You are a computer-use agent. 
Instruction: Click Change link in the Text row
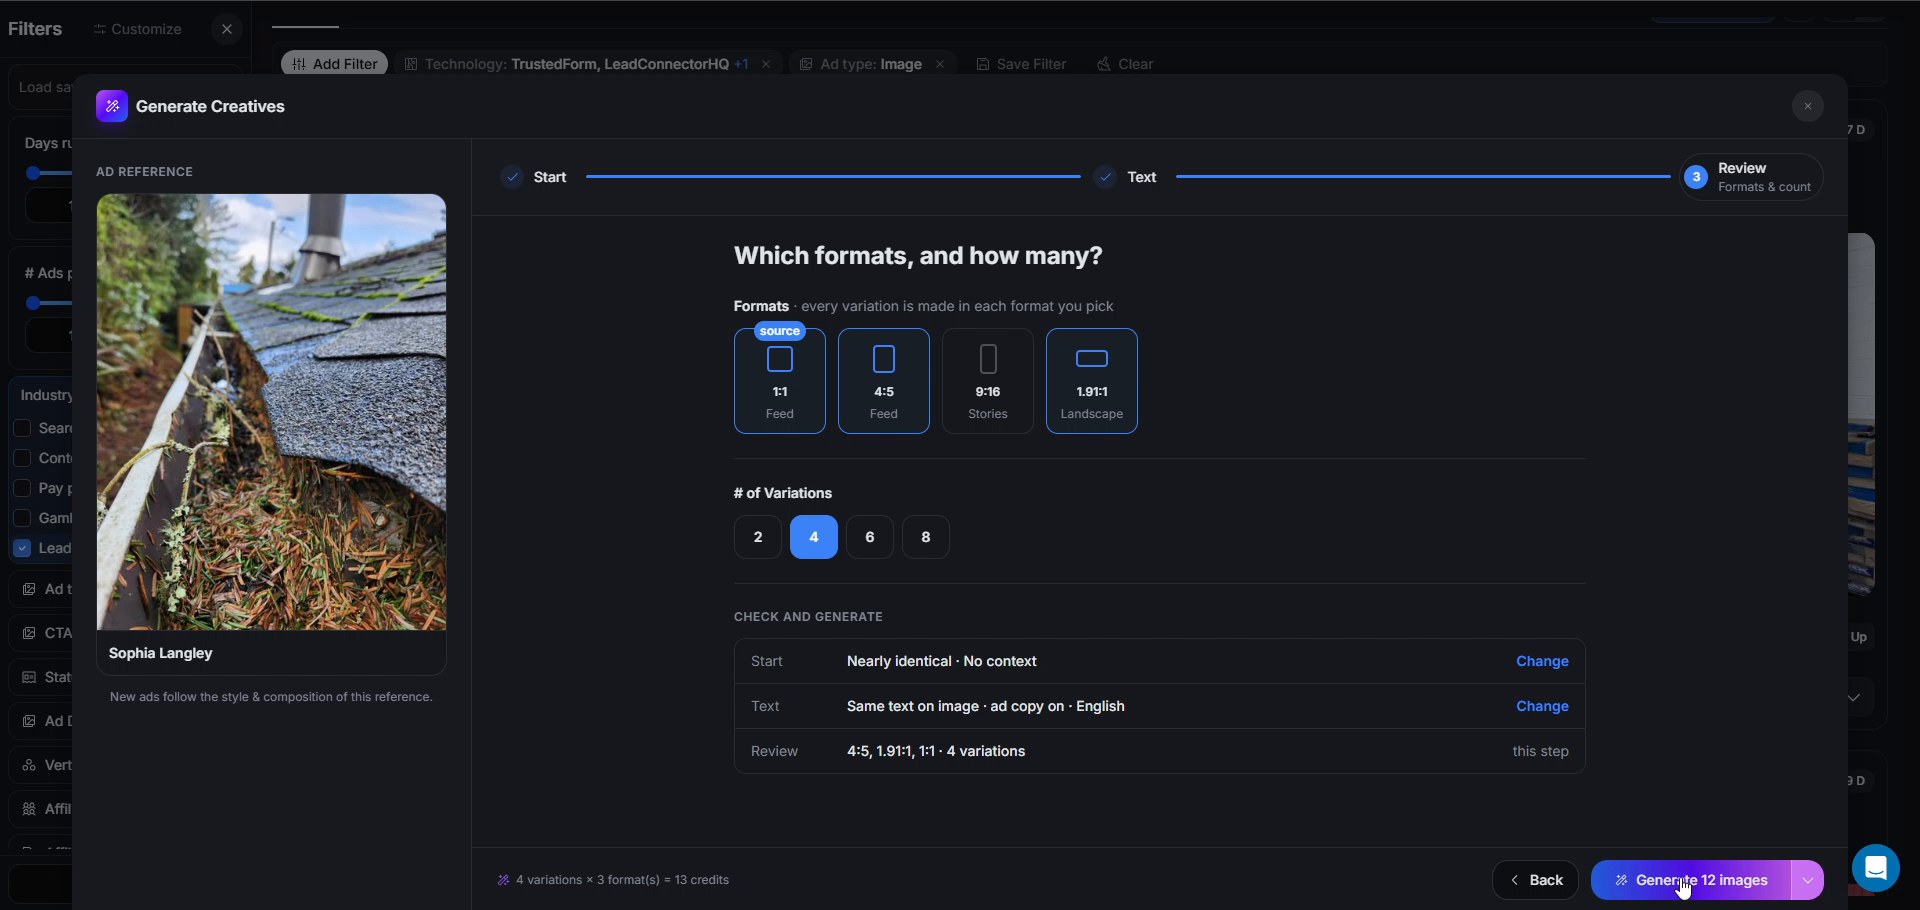click(x=1542, y=706)
